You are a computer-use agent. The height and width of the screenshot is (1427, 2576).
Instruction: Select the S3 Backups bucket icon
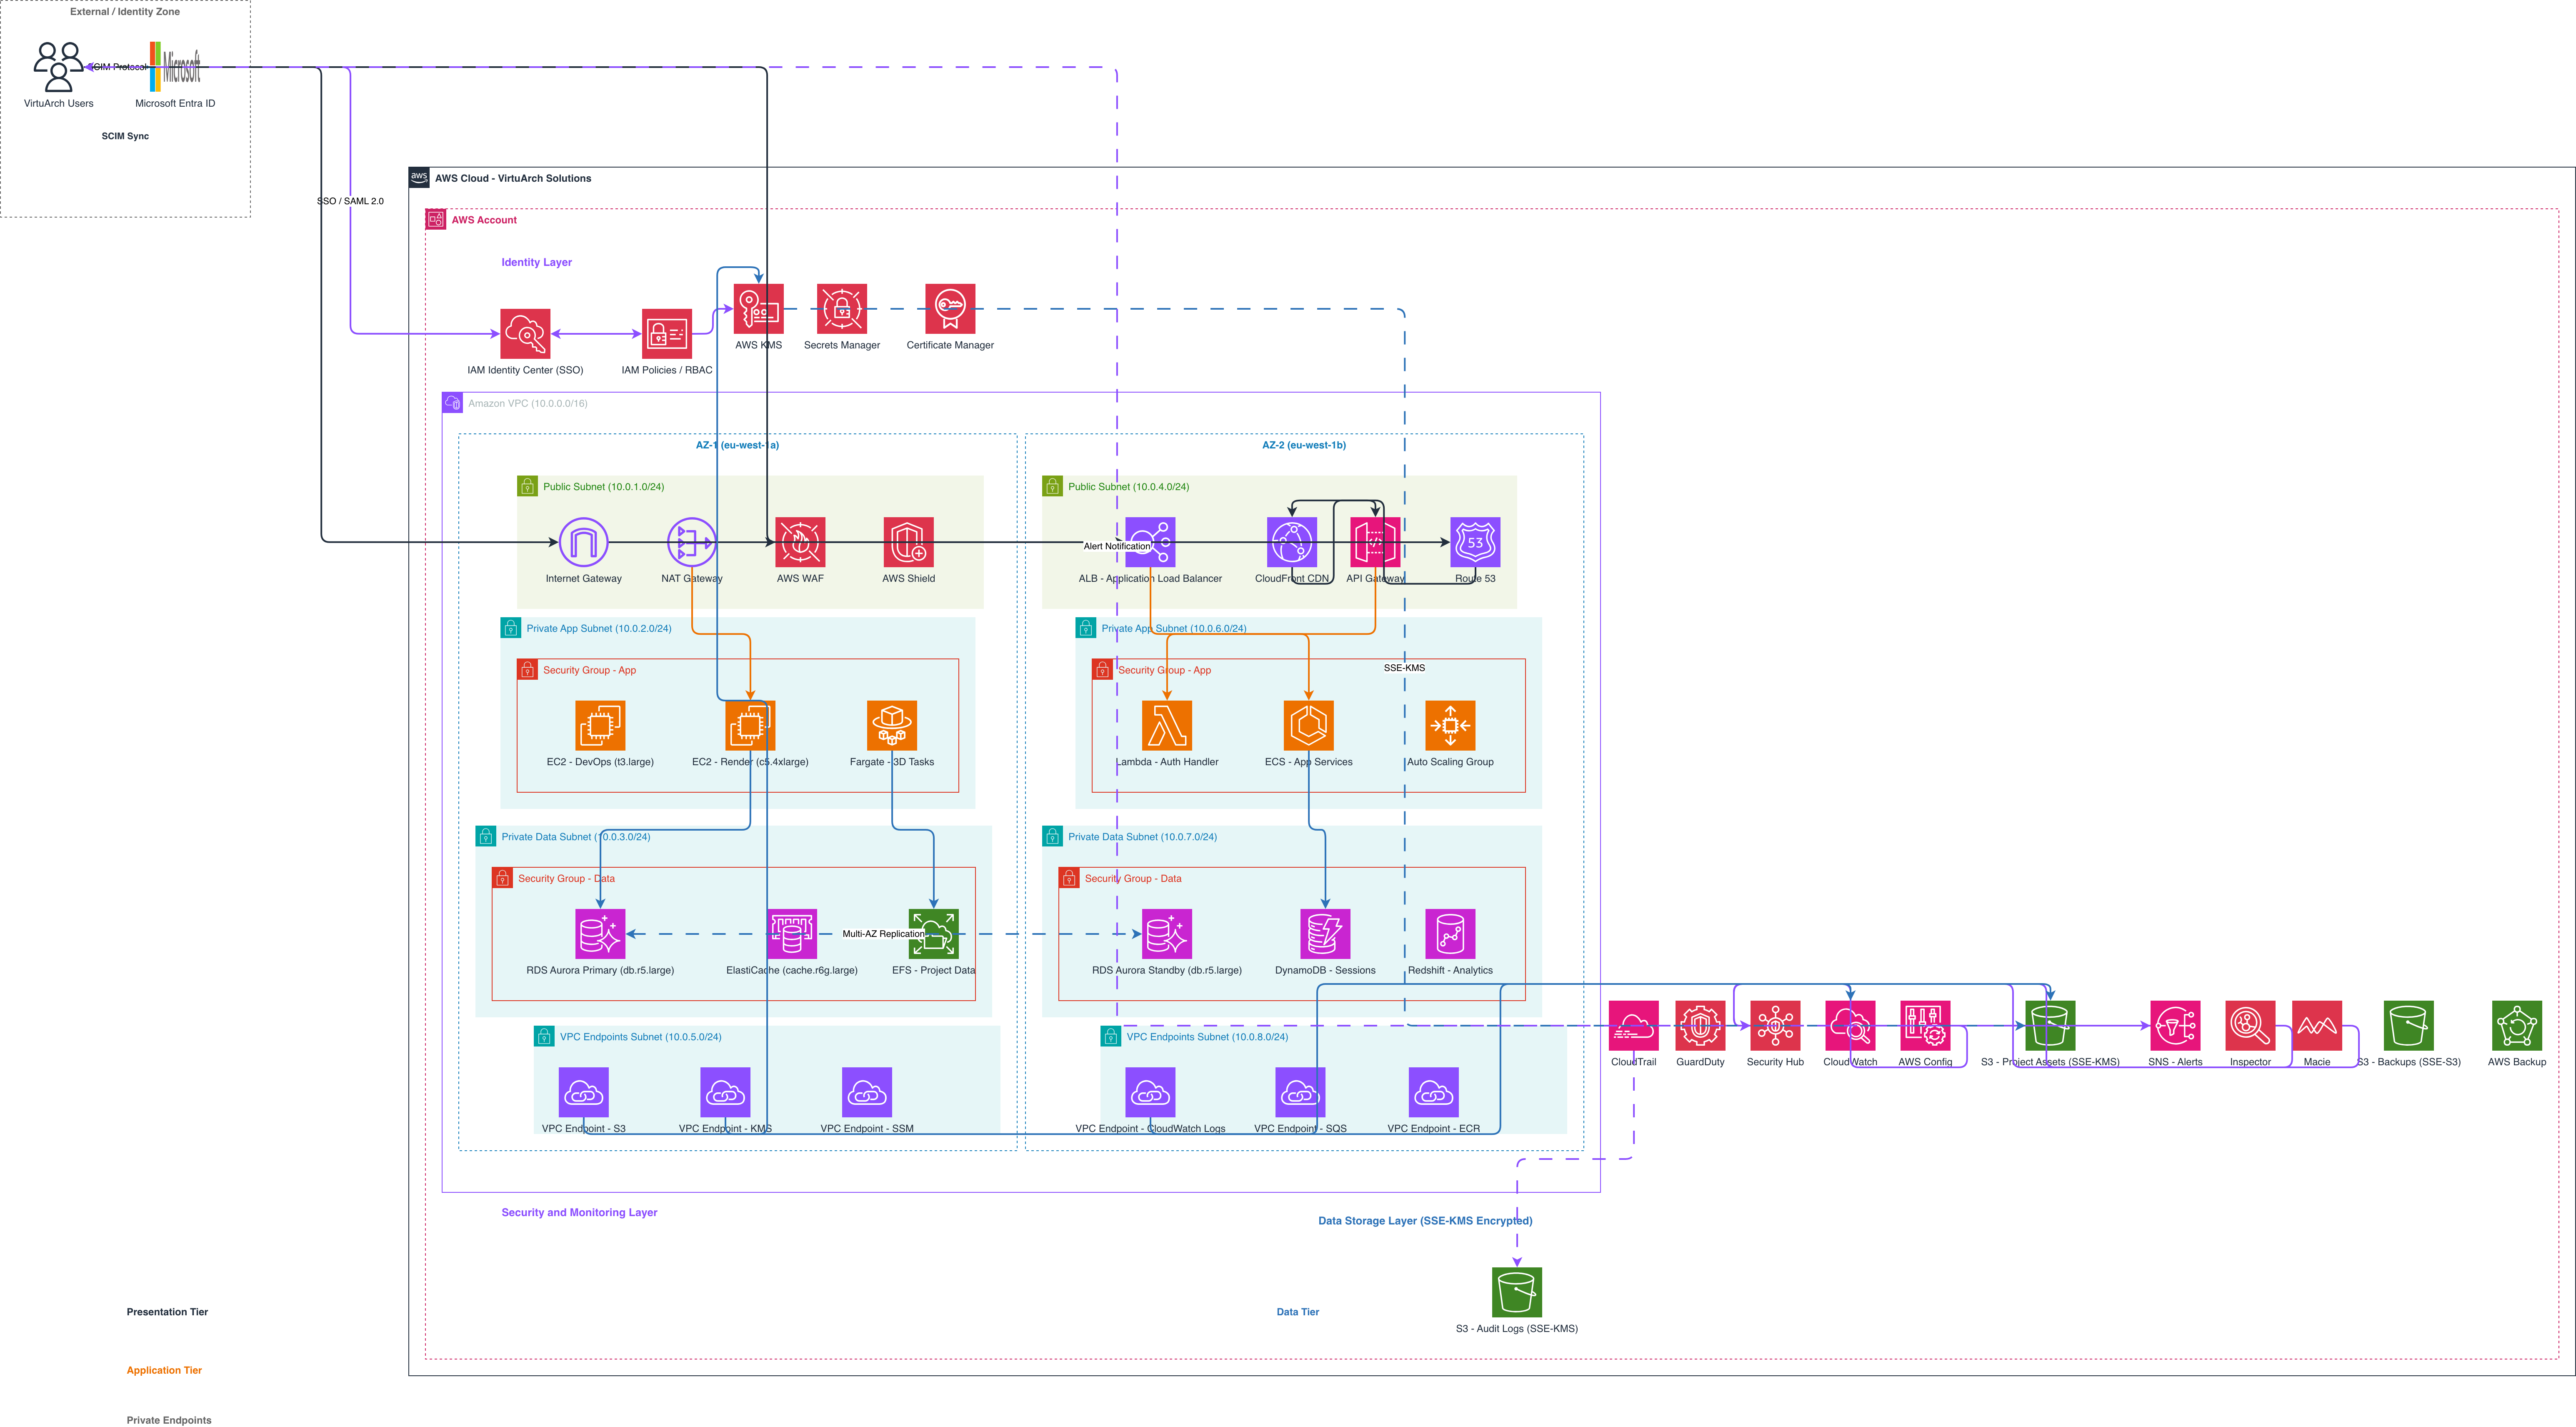click(x=2409, y=1026)
